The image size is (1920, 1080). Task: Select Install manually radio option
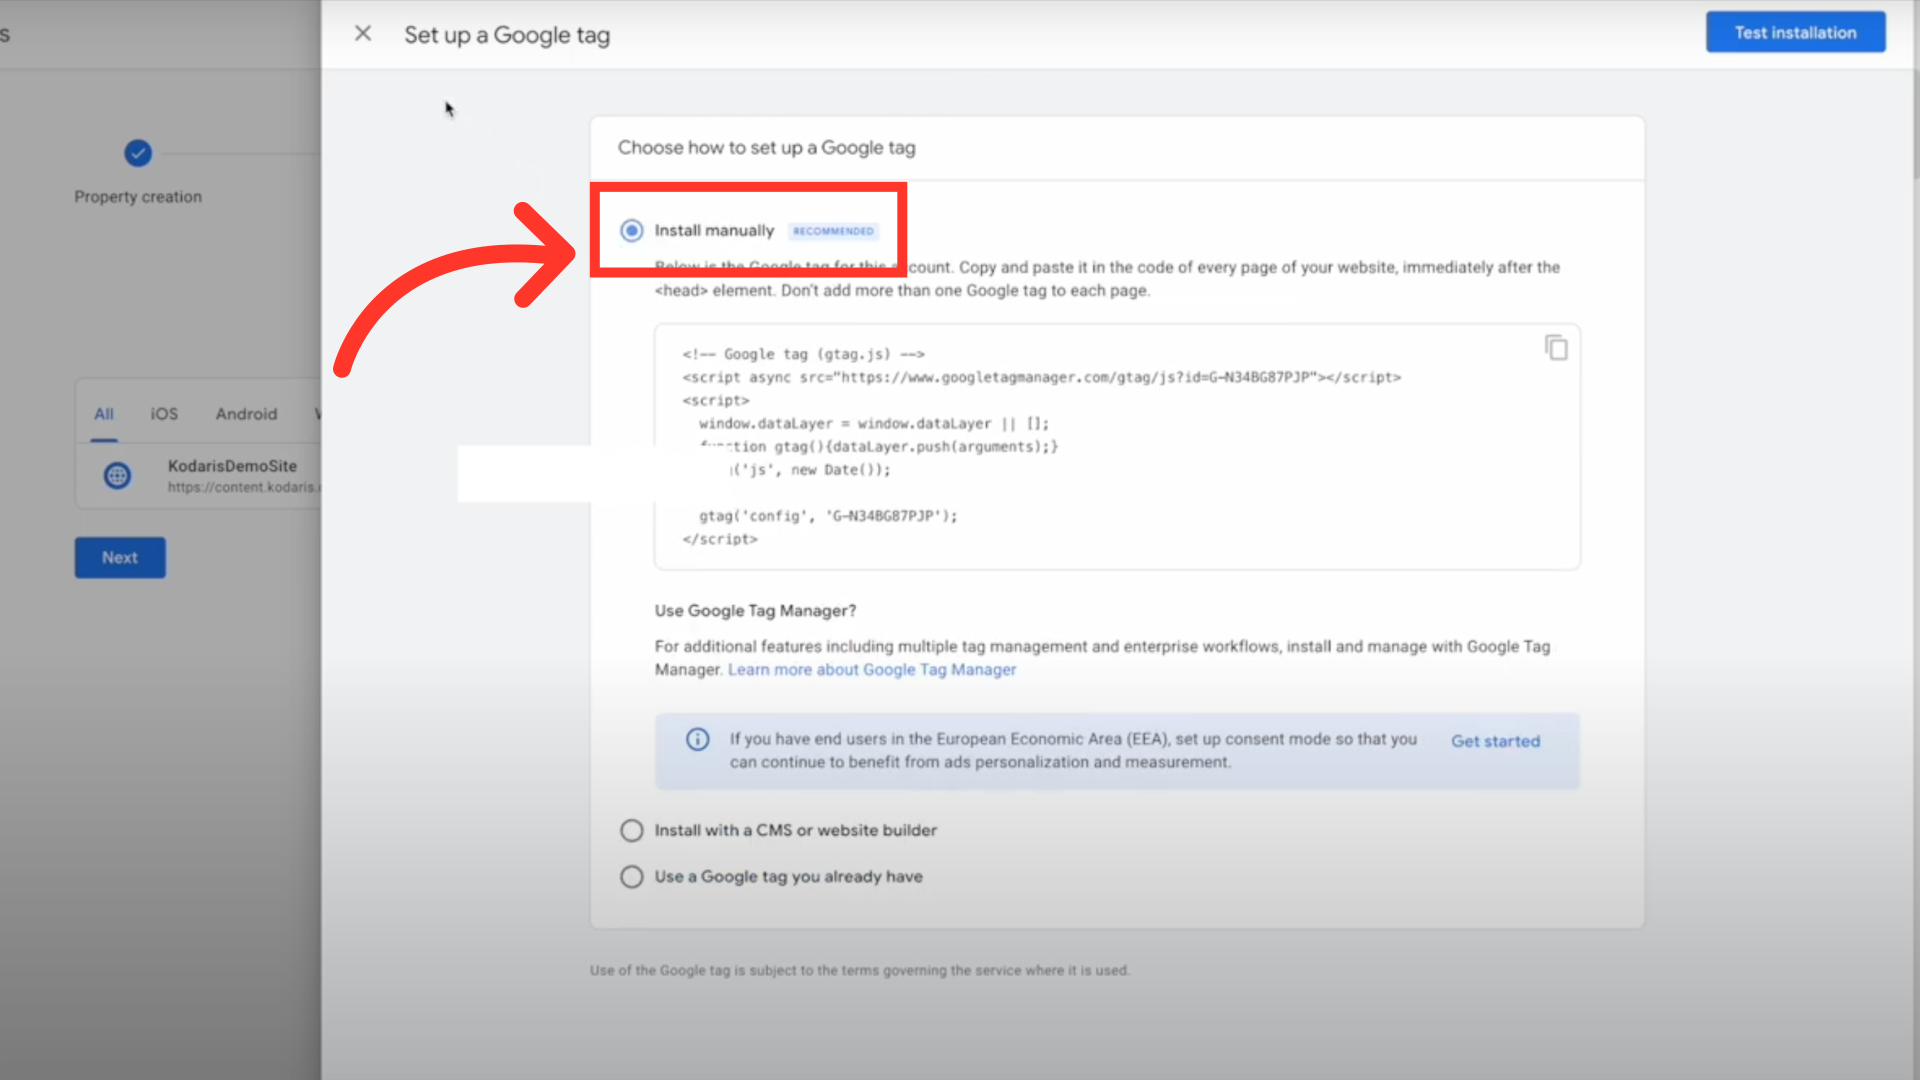coord(632,231)
